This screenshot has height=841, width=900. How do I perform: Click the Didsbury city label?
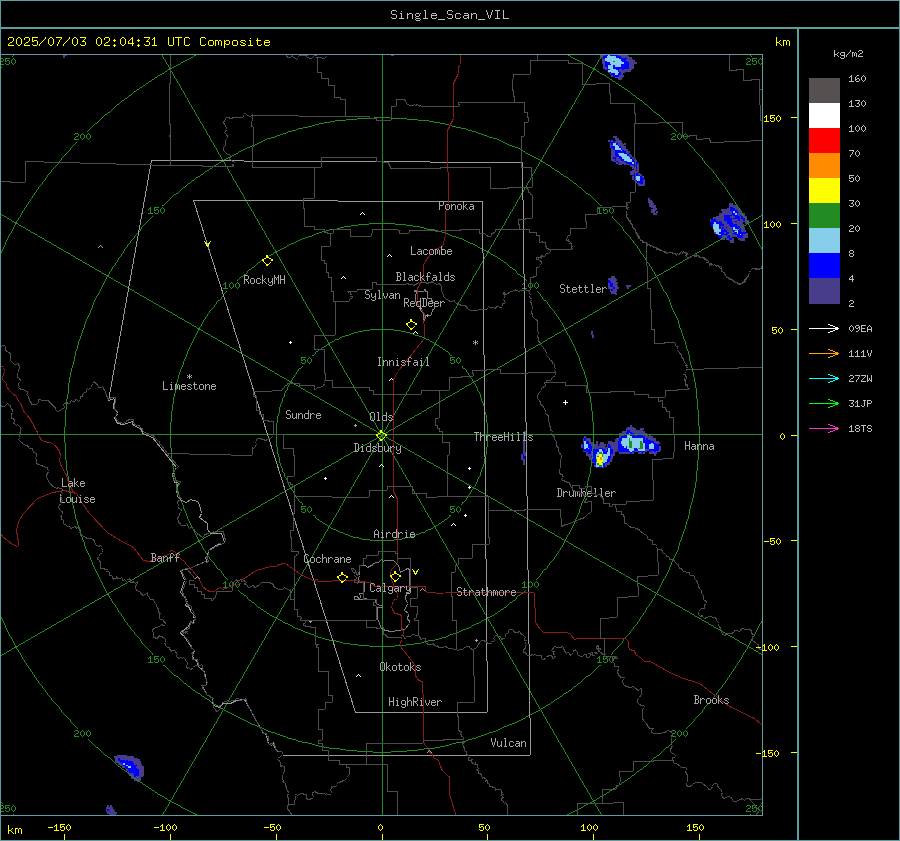tap(377, 448)
